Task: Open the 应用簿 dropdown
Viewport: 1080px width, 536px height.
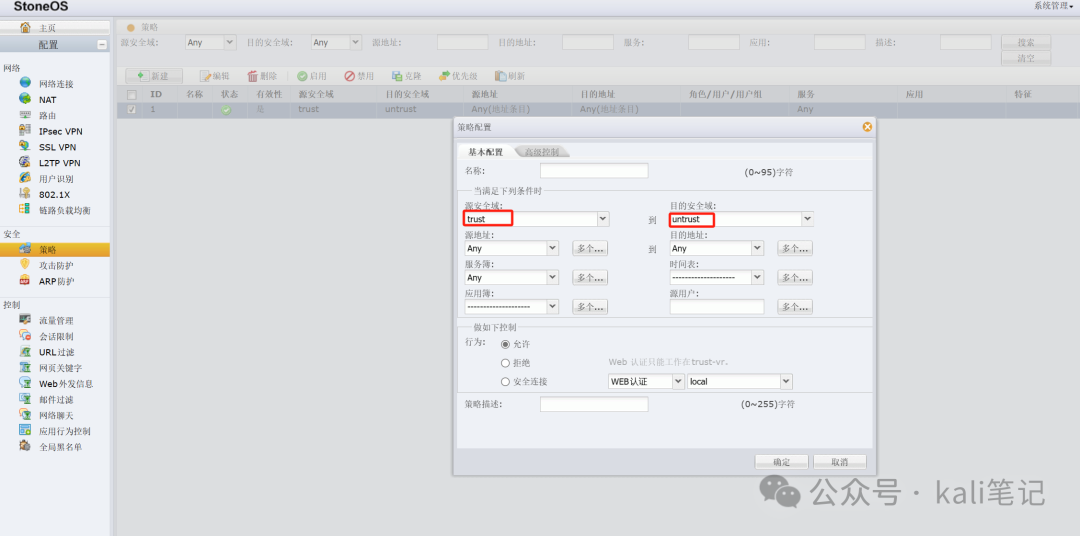Action: click(x=552, y=306)
